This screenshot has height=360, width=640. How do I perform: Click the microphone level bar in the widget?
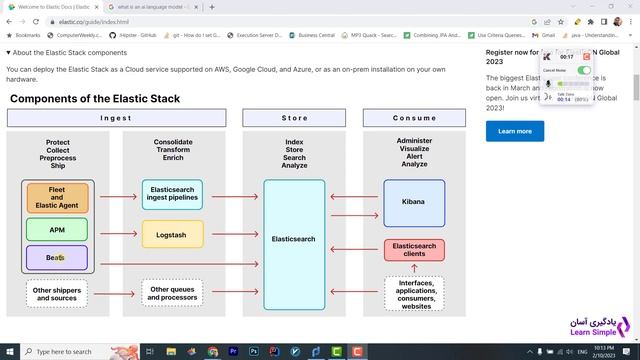pyautogui.click(x=573, y=84)
